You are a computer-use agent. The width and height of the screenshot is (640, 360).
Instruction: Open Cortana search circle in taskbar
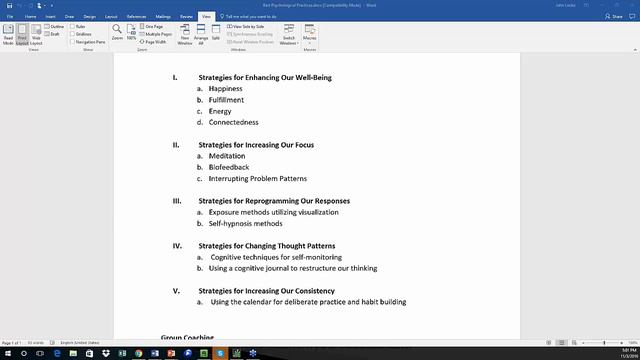24,353
